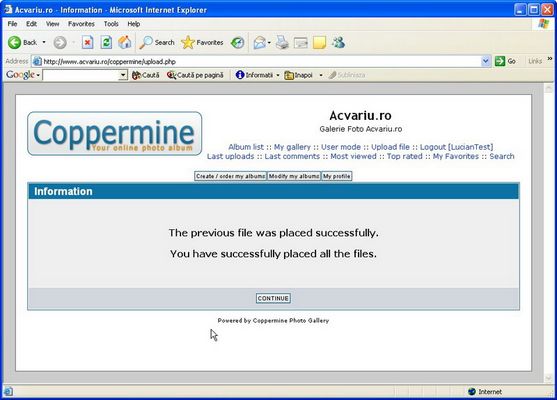557x400 pixels.
Task: Click Modify my albums button
Action: [x=294, y=176]
